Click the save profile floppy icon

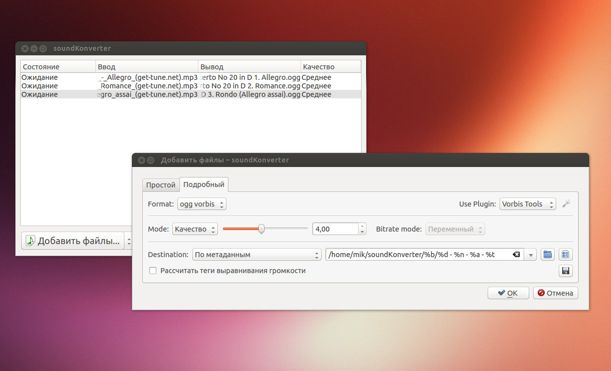[x=565, y=271]
